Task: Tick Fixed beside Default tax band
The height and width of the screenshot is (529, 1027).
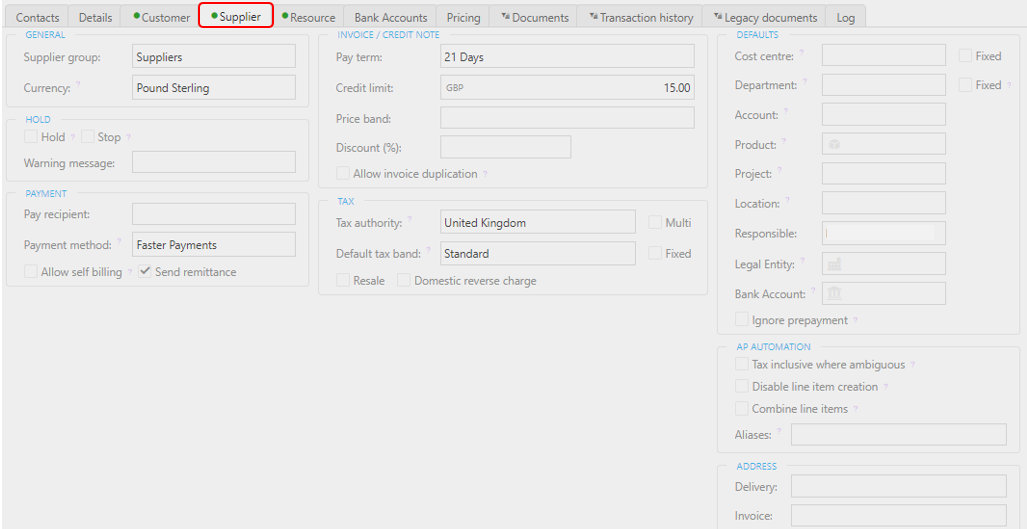Action: pos(655,253)
